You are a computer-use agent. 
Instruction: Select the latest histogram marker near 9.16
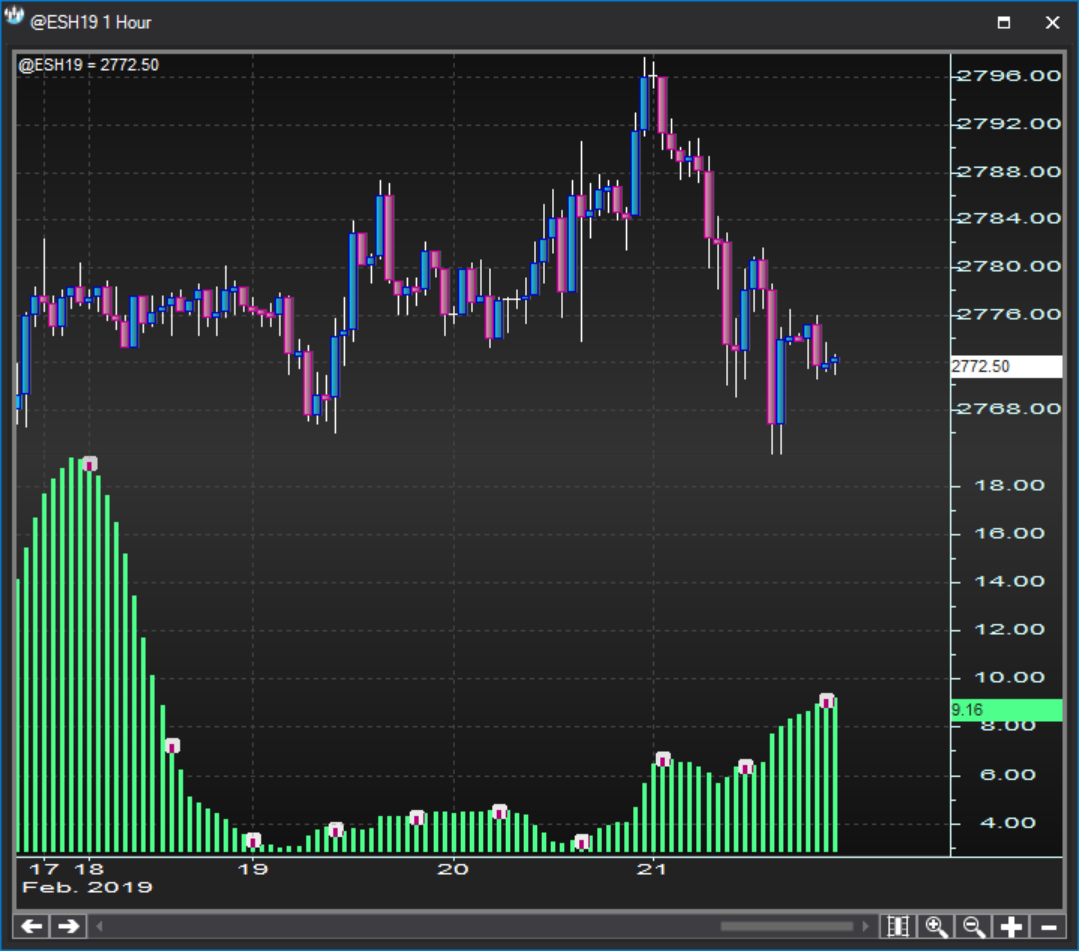827,701
